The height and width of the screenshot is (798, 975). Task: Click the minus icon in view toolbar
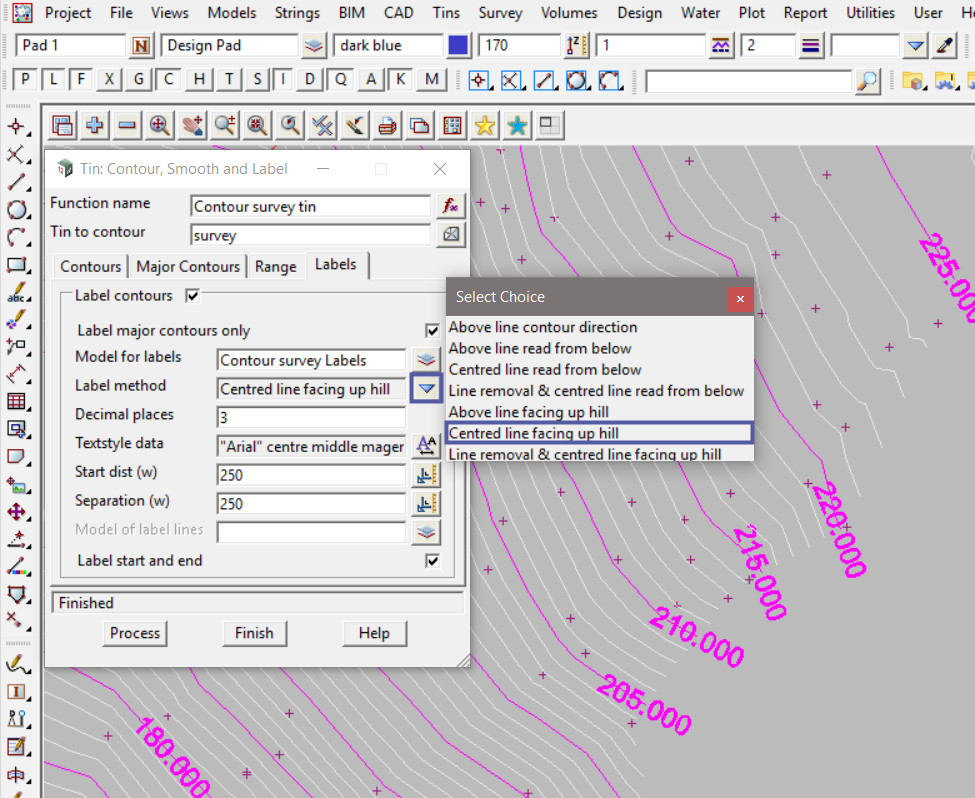tap(127, 125)
